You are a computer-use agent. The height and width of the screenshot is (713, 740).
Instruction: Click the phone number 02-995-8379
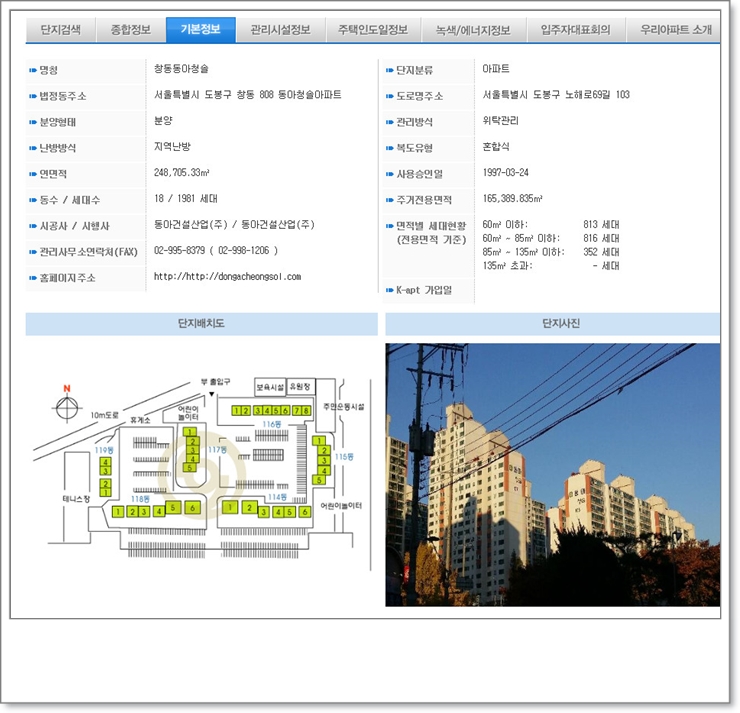click(x=179, y=251)
